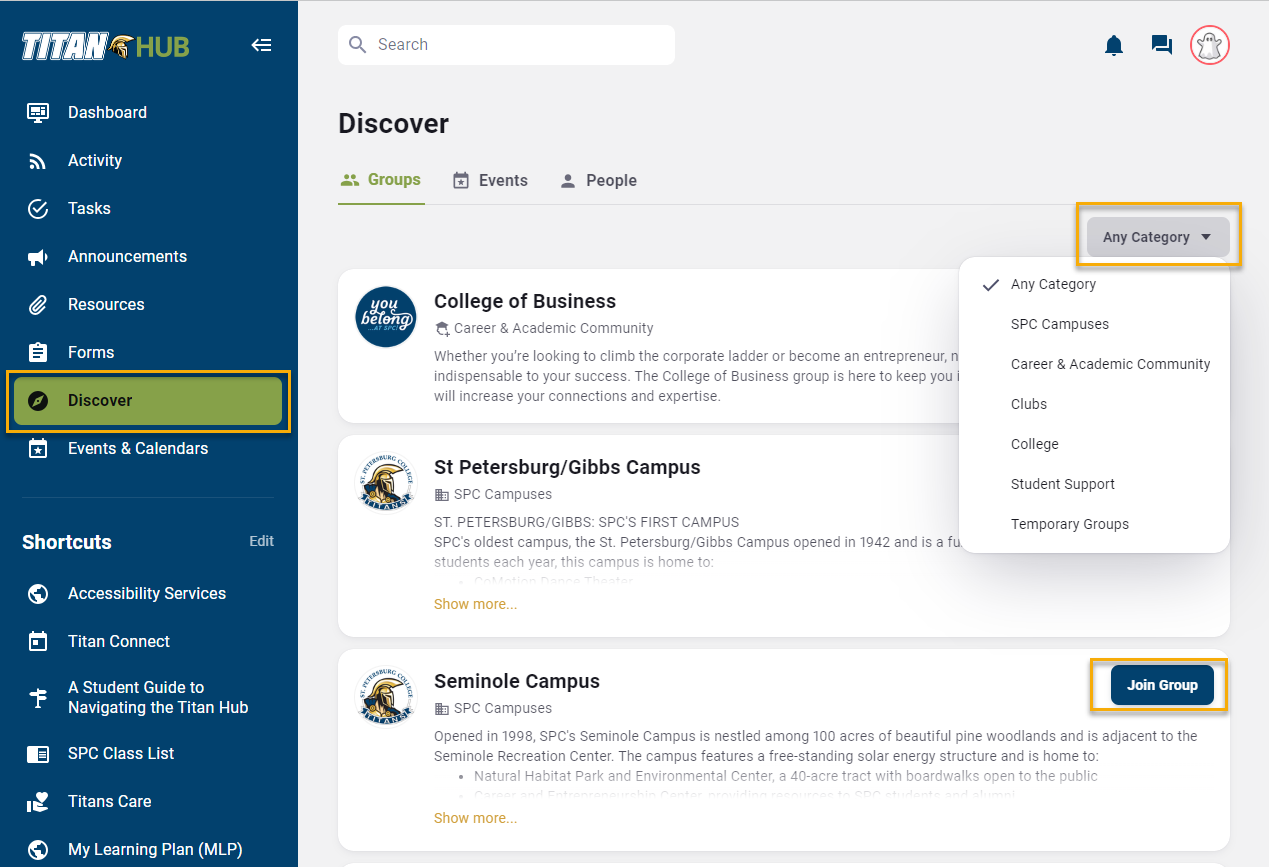Click the Tasks checkmark icon
This screenshot has width=1269, height=867.
(38, 208)
